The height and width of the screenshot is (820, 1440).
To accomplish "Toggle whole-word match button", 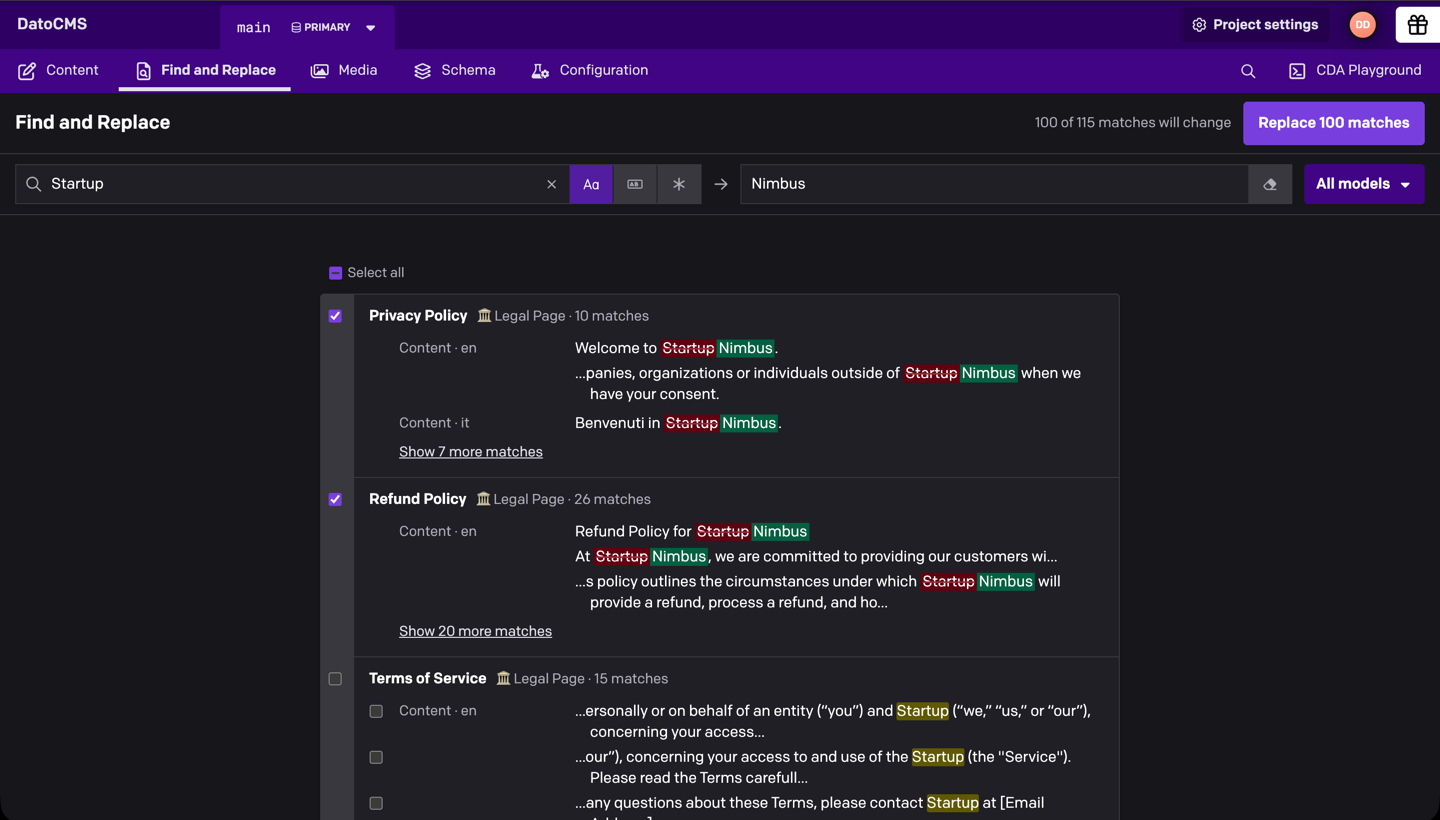I will click(x=635, y=184).
